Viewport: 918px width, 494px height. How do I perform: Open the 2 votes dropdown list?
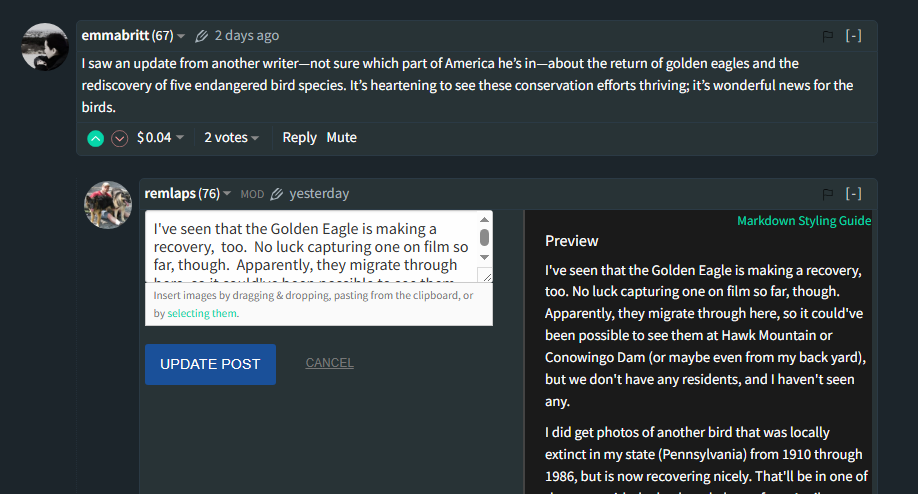(231, 138)
